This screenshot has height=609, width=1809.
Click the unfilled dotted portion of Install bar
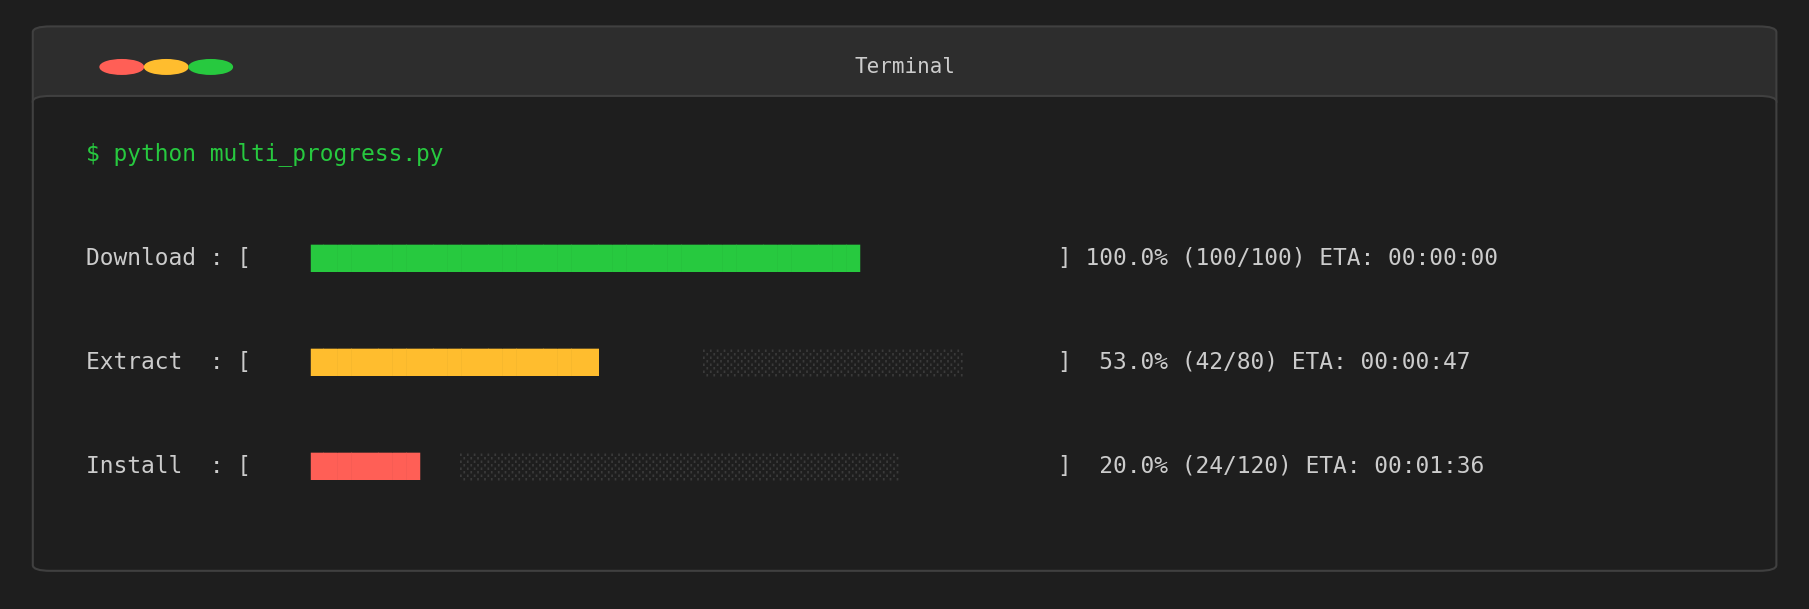coord(679,466)
